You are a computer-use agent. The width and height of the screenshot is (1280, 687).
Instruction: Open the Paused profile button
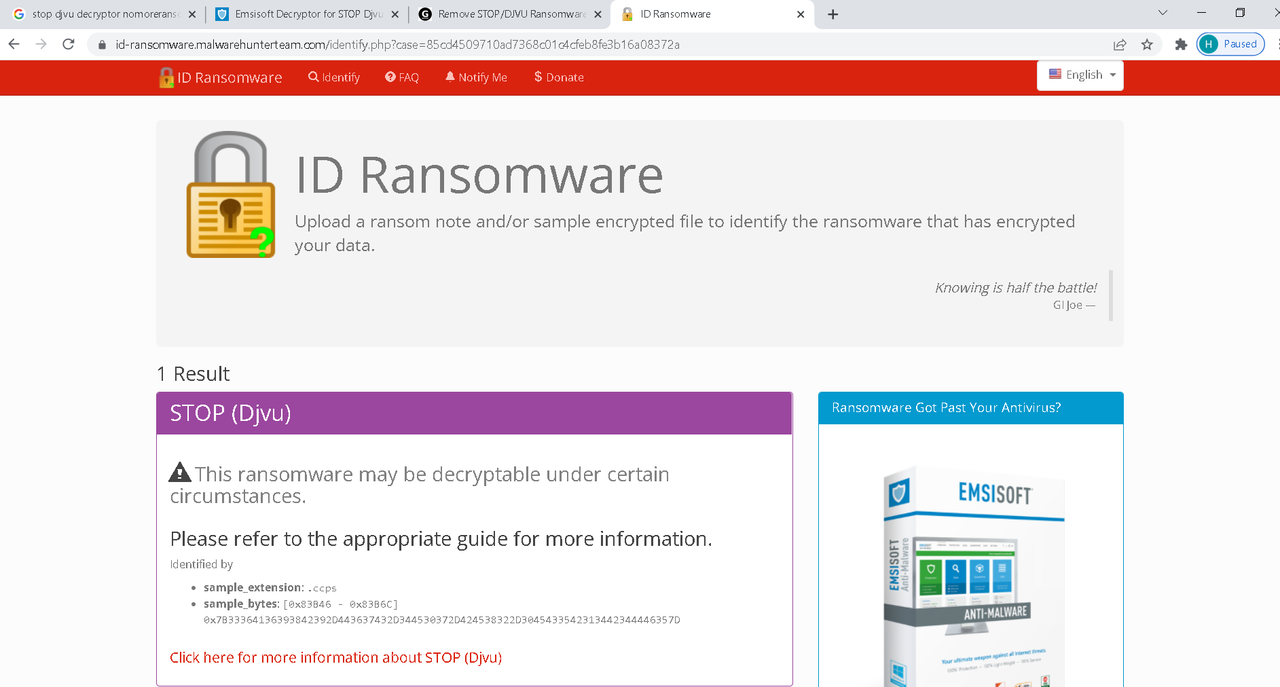click(x=1230, y=44)
